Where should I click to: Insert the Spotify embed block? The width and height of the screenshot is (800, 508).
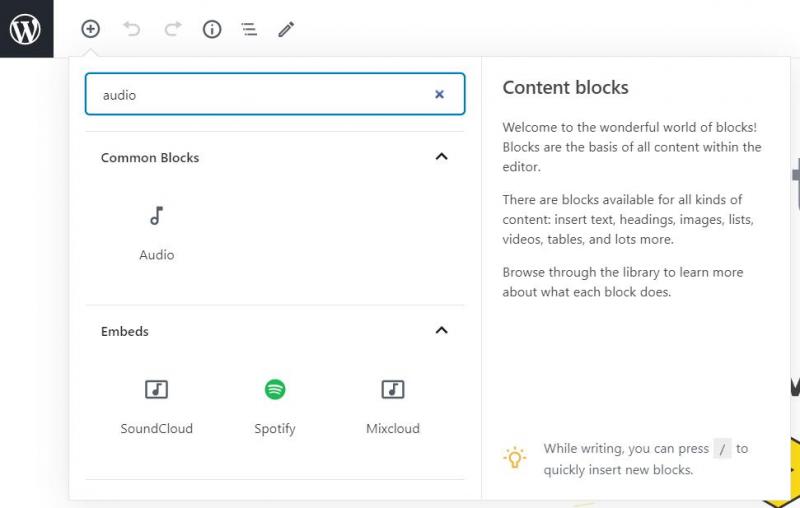pos(275,406)
